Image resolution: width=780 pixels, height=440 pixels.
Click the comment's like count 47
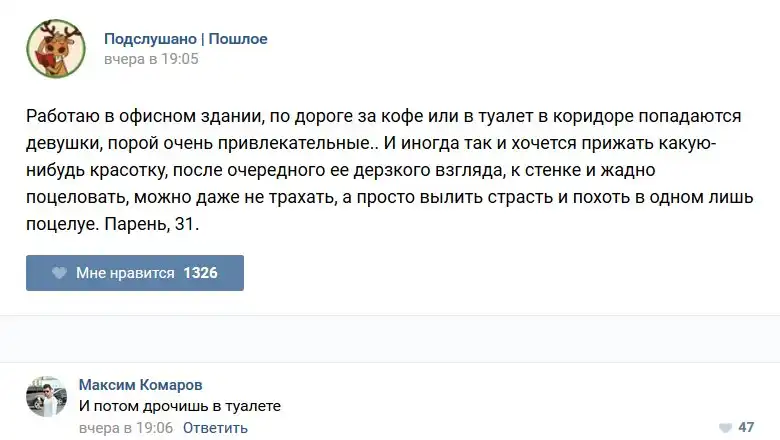746,427
